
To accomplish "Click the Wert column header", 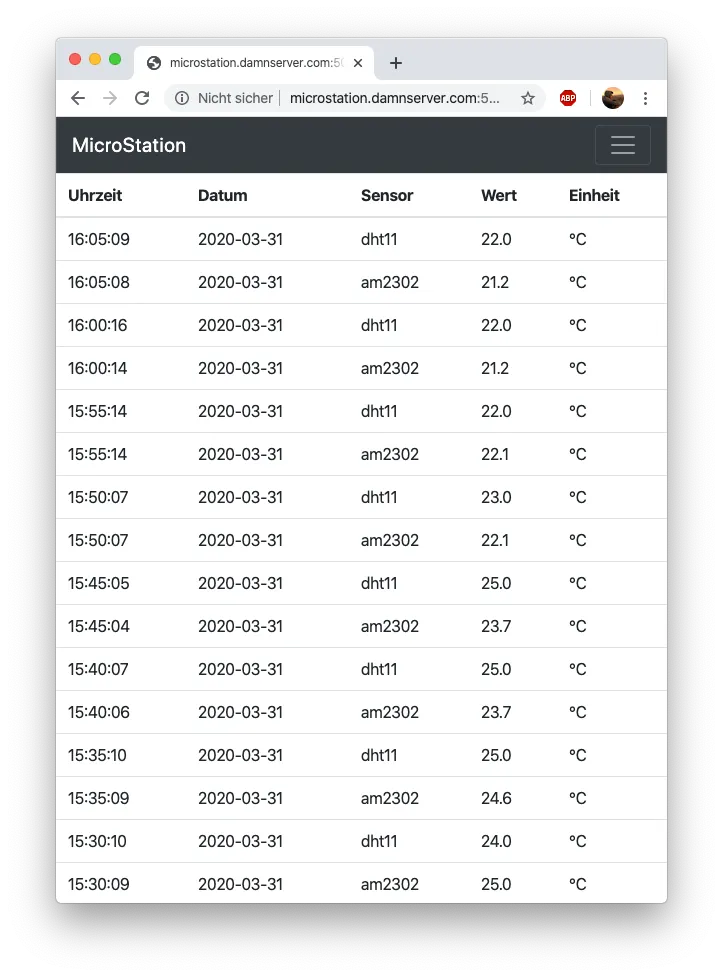I will pyautogui.click(x=499, y=195).
